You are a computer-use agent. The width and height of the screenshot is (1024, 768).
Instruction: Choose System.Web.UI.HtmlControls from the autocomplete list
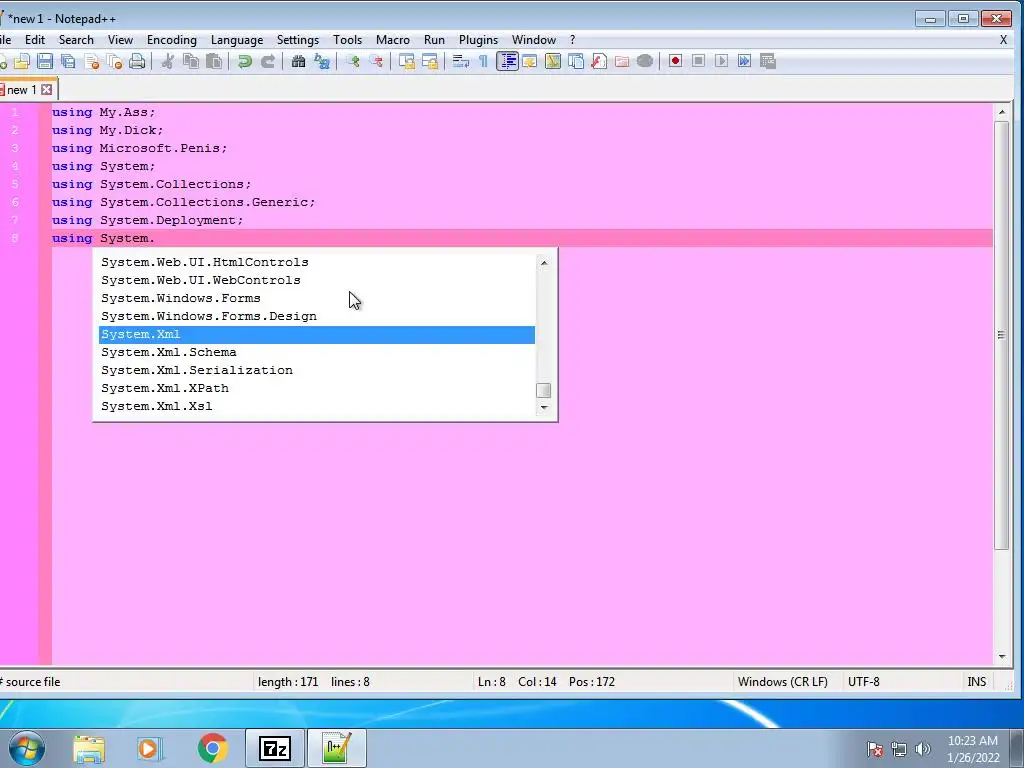[x=317, y=262]
